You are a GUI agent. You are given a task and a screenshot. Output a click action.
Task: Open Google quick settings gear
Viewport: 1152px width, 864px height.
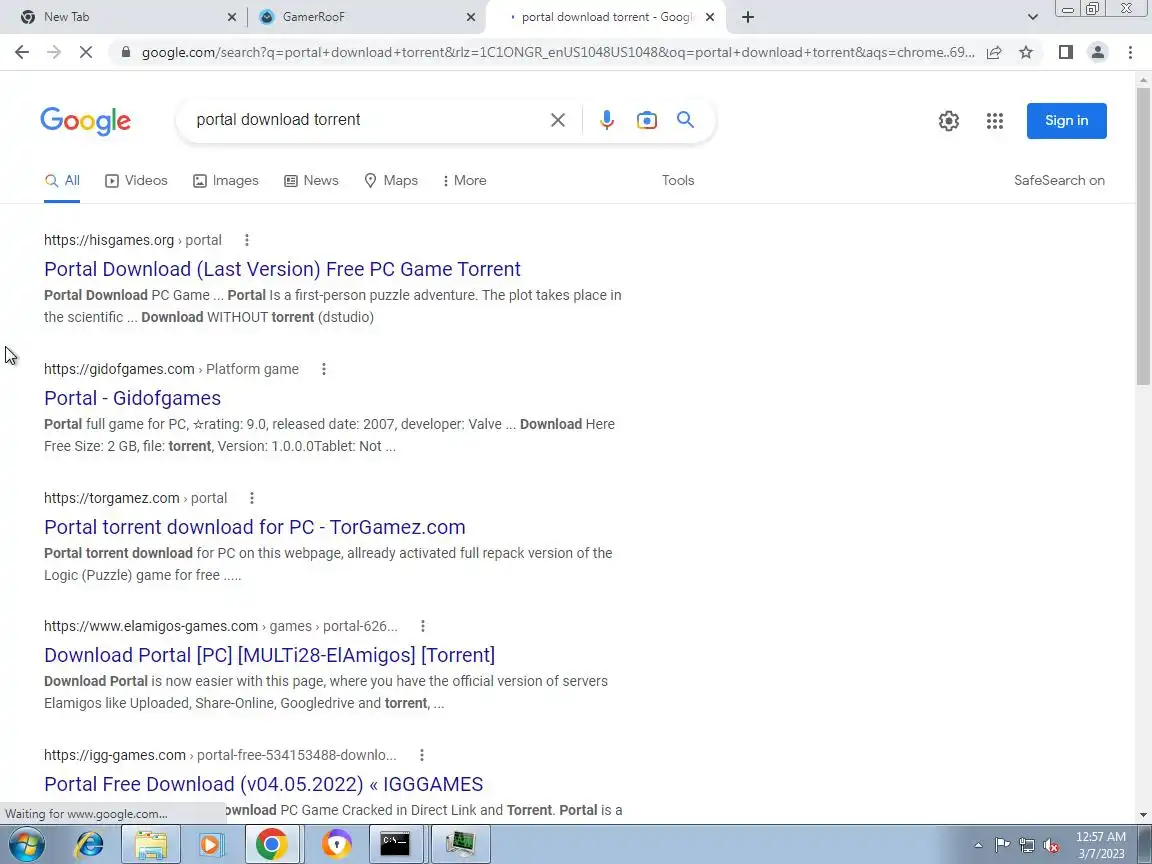[948, 120]
